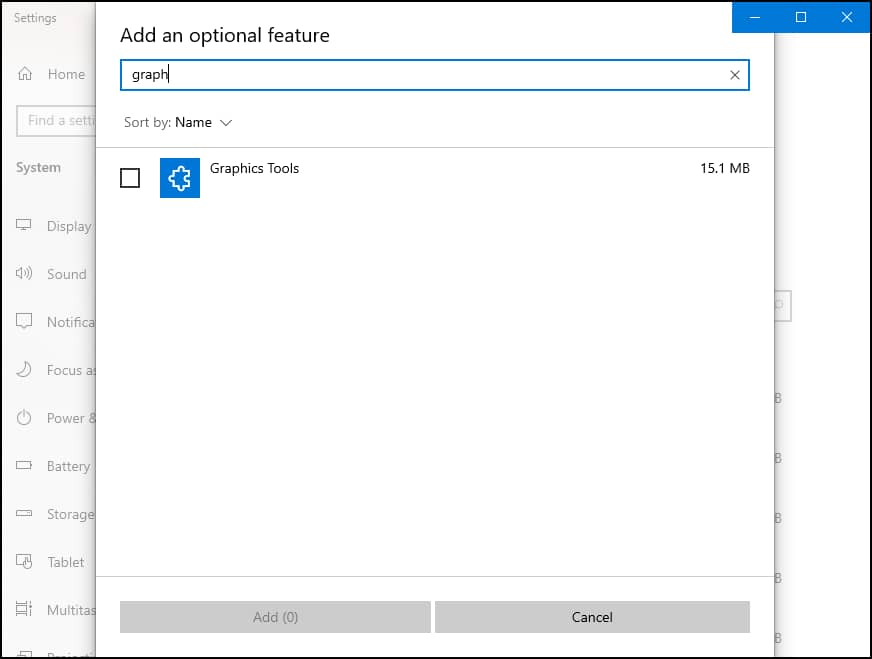The height and width of the screenshot is (659, 872).
Task: Click the Storage drive icon
Action: click(x=24, y=513)
